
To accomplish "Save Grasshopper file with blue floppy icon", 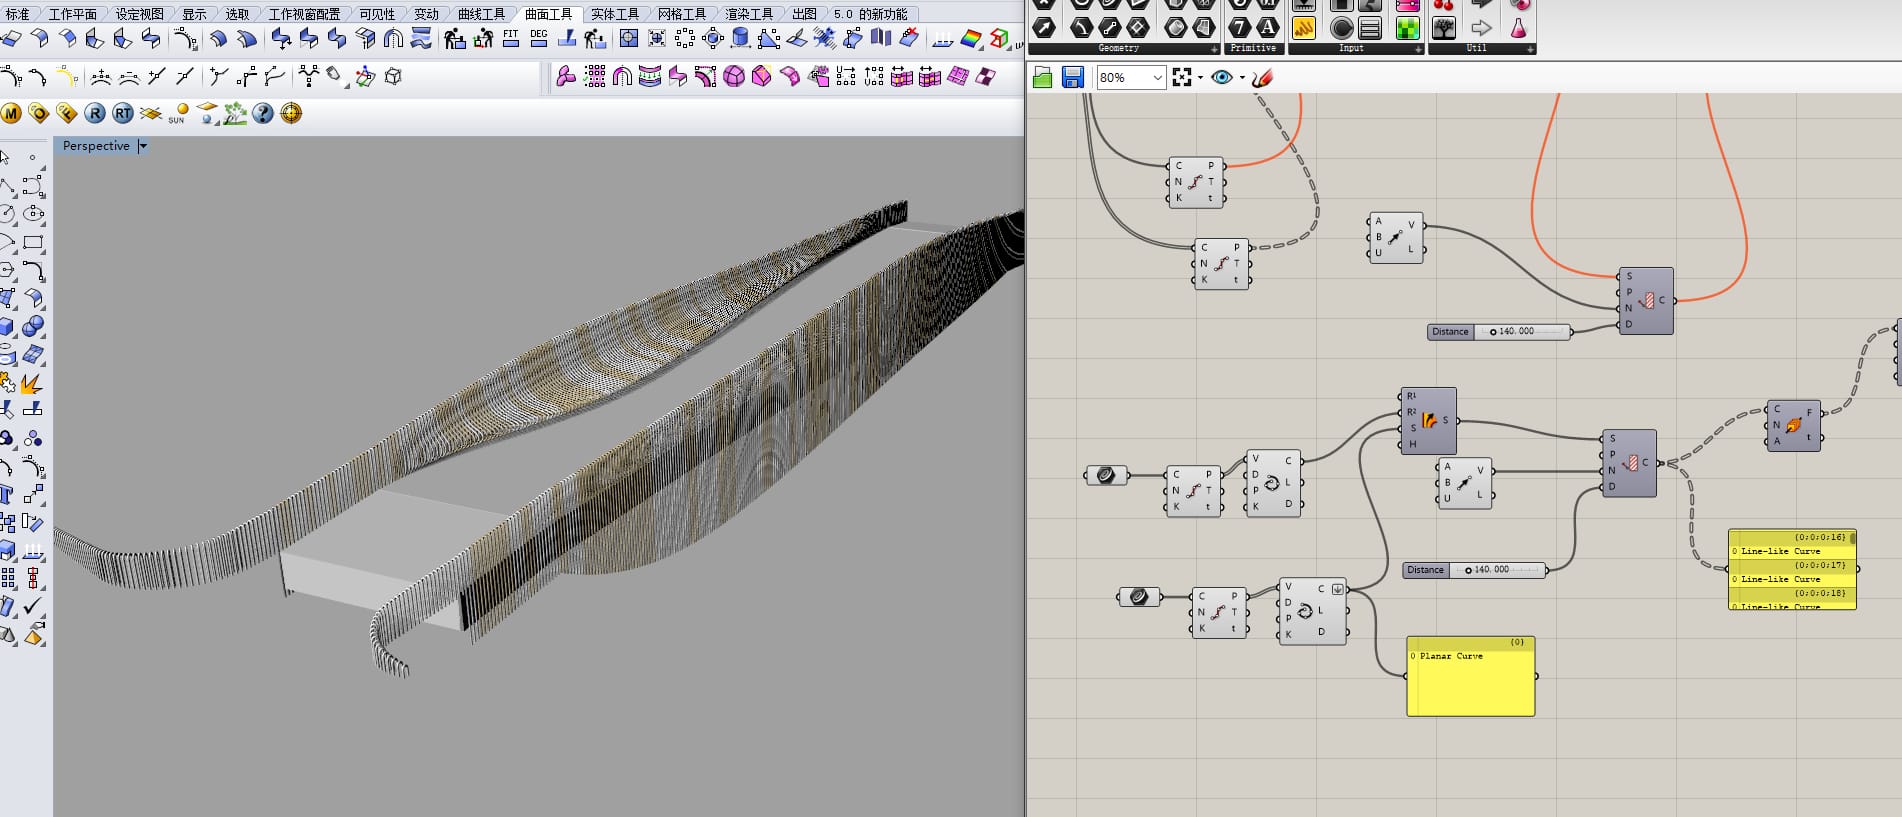I will 1073,77.
